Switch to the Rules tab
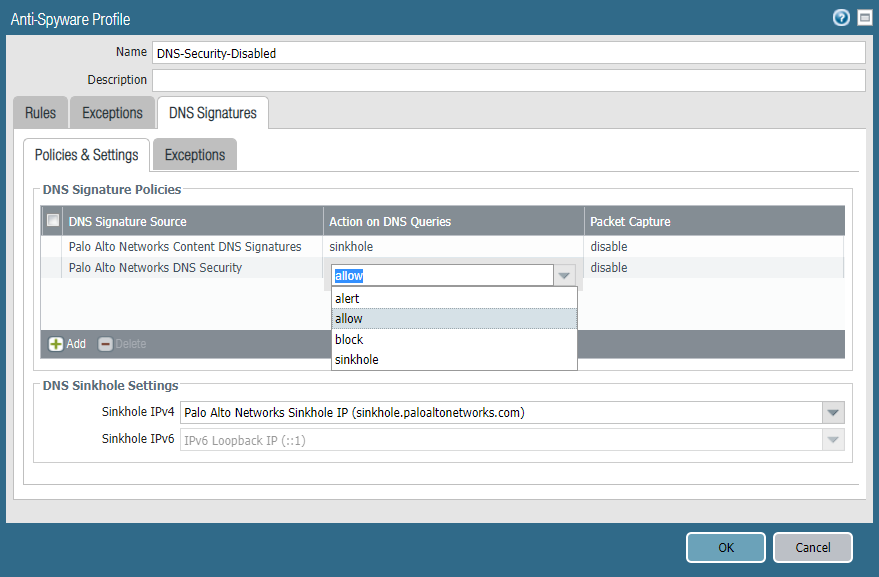The width and height of the screenshot is (879, 577). (x=41, y=113)
